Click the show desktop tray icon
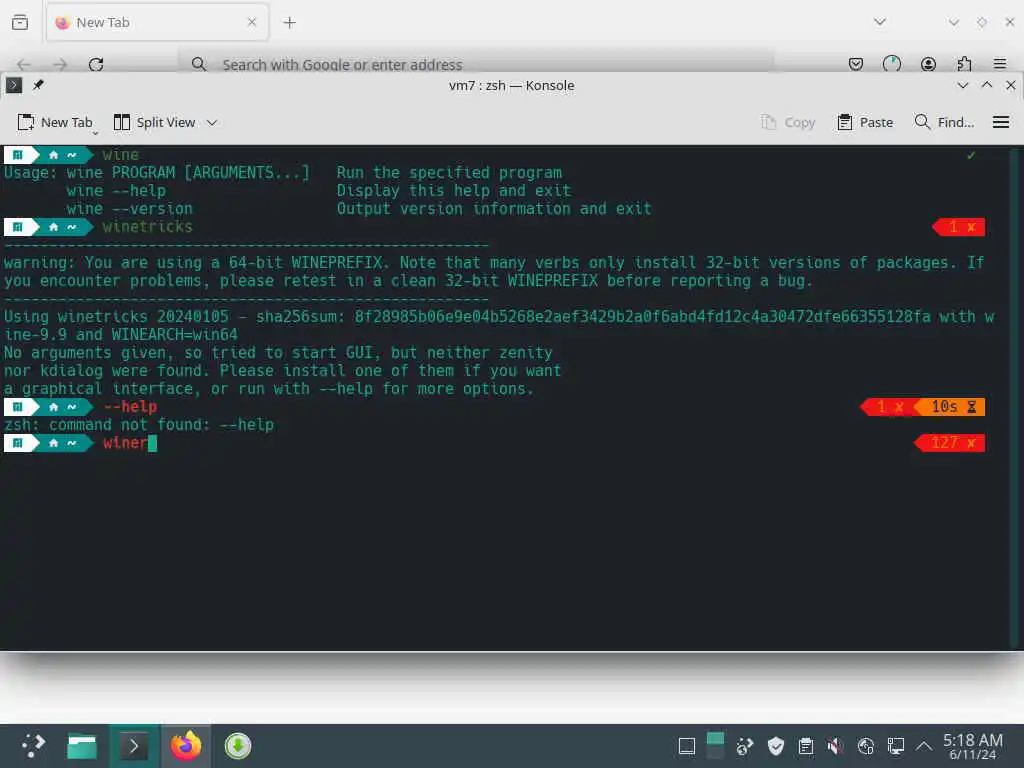Screen dimensions: 1024x768 click(686, 746)
